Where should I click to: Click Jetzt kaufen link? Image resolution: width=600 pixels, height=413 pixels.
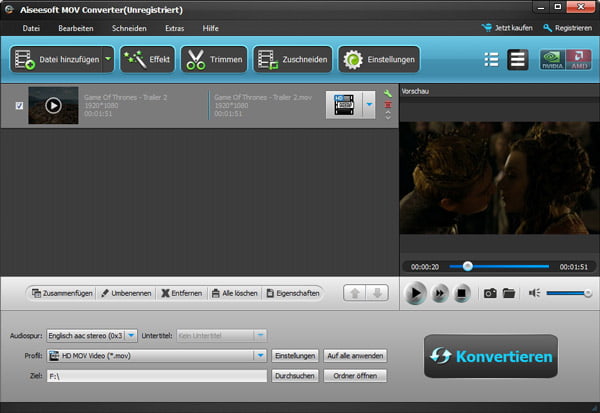(507, 28)
